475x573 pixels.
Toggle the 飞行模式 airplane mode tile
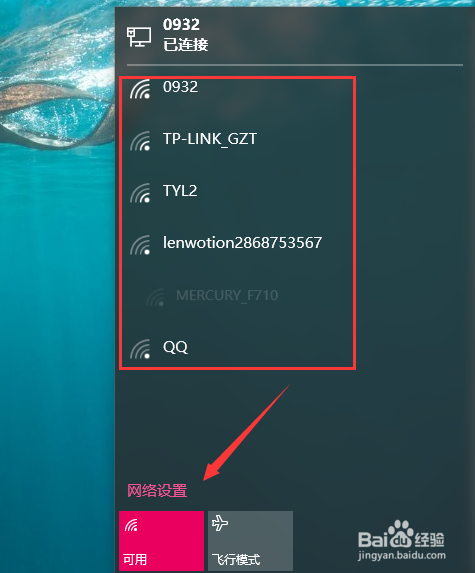[250, 541]
